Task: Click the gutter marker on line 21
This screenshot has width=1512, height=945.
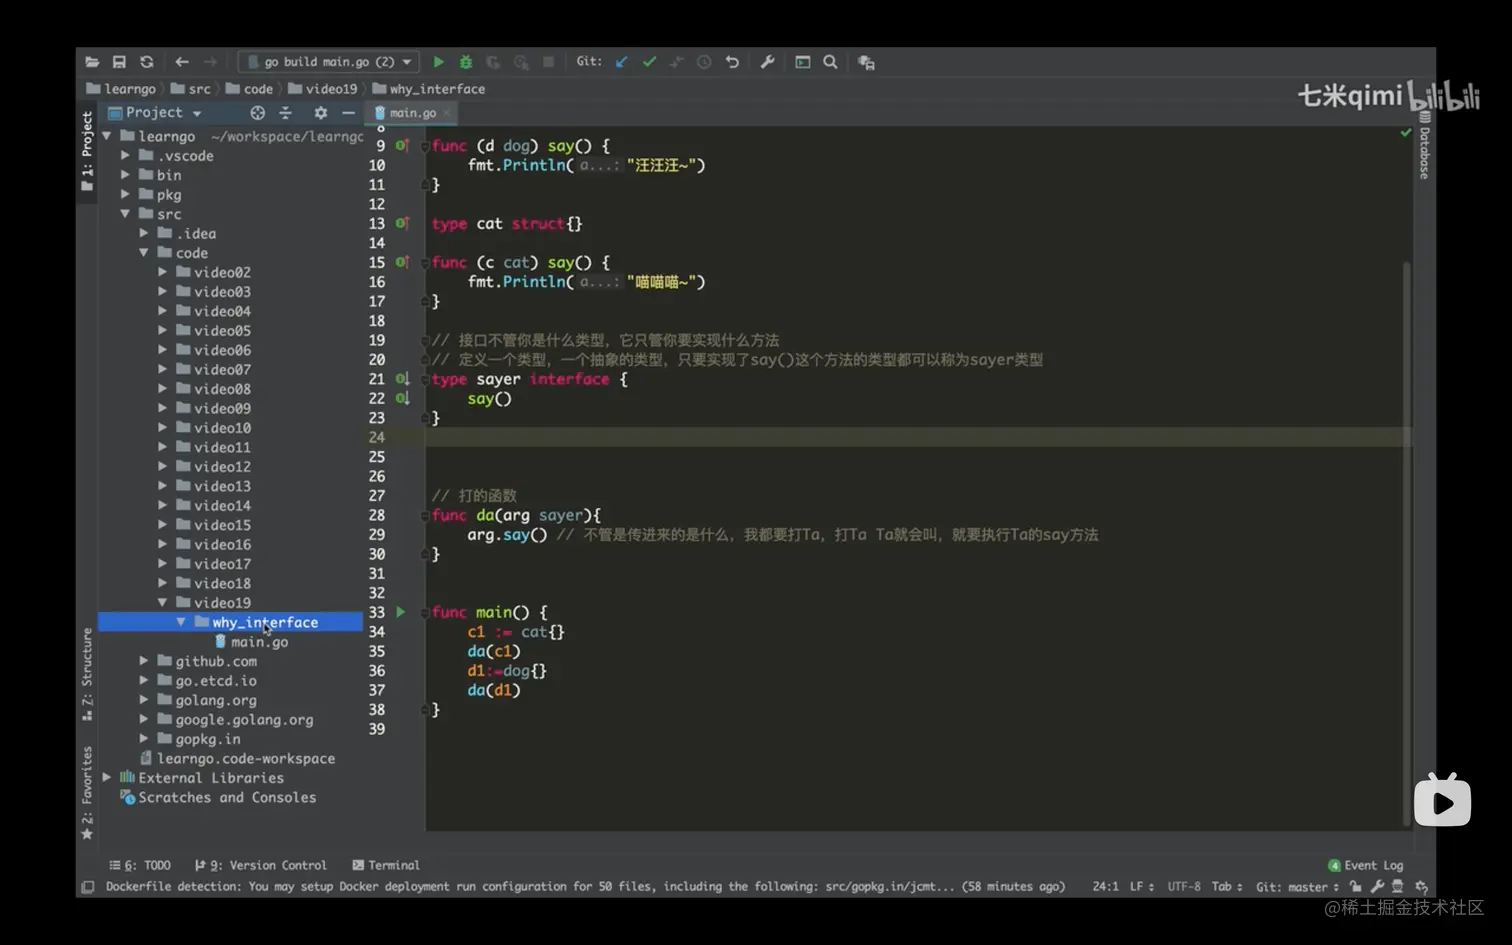Action: [x=402, y=379]
